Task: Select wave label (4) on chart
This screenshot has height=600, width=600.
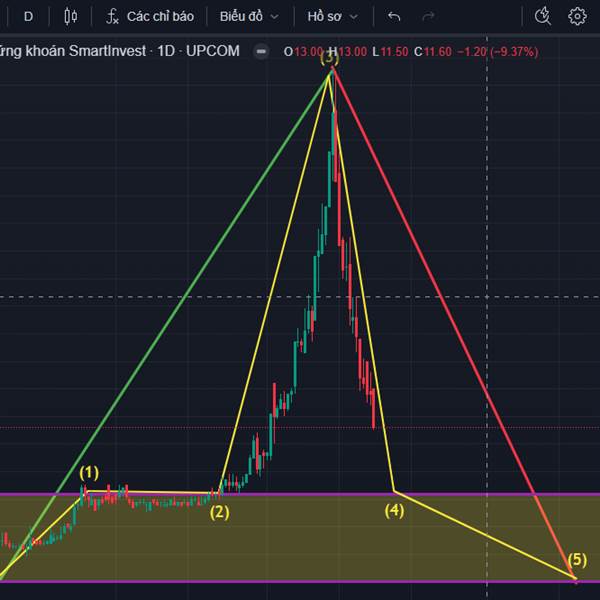Action: coord(395,510)
